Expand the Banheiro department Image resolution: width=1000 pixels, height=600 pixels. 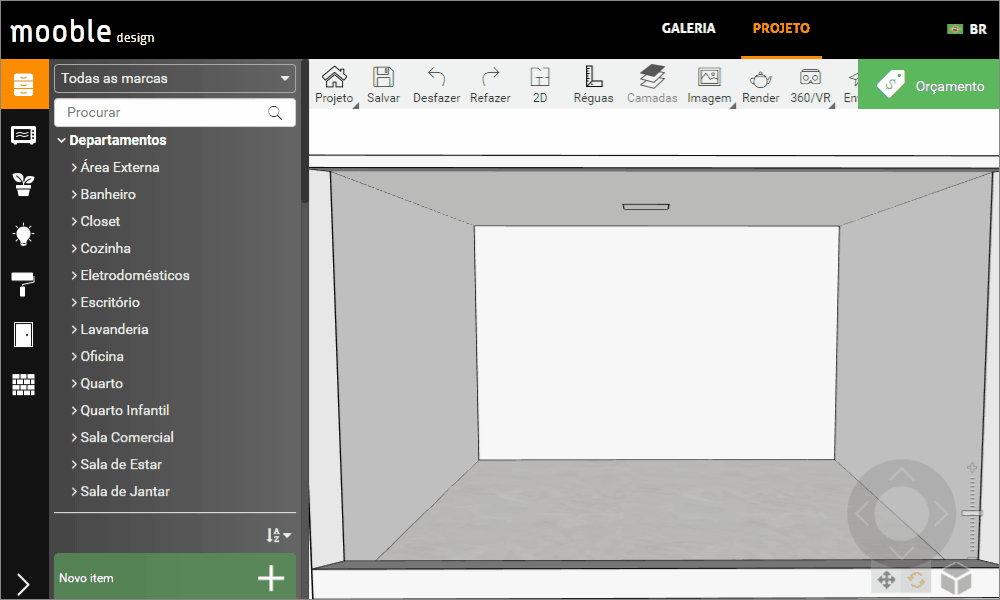(103, 194)
